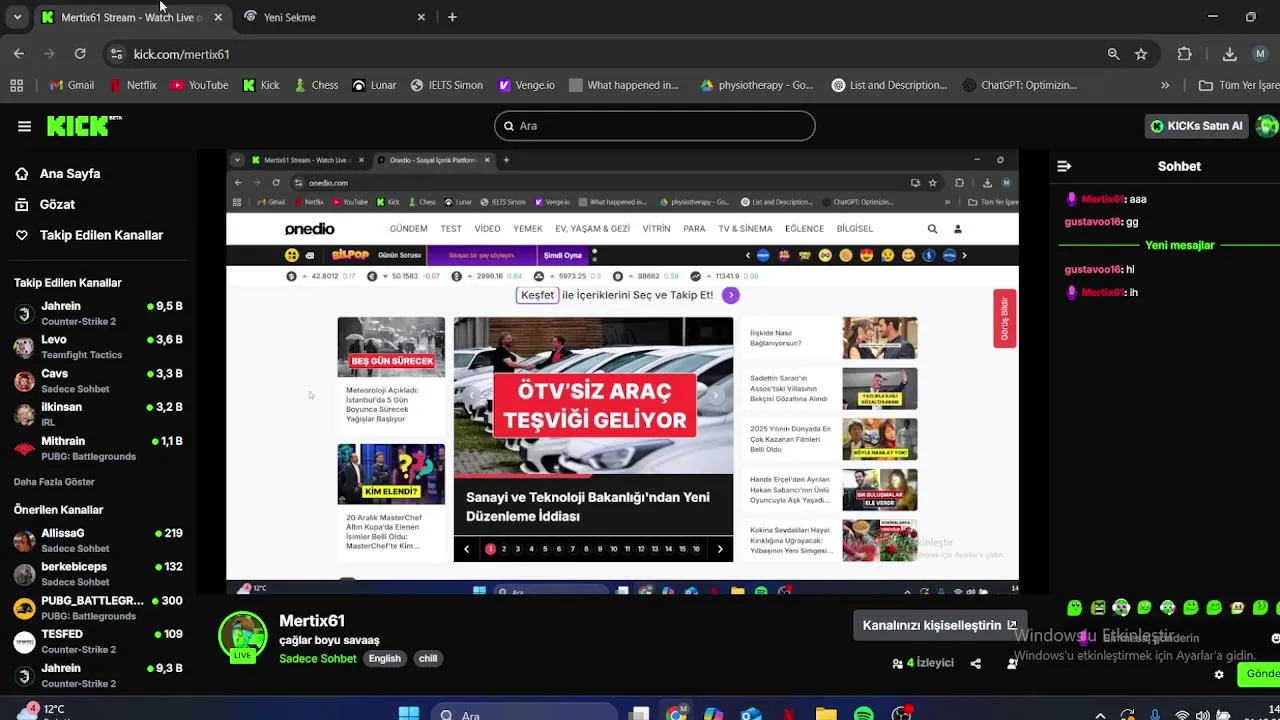This screenshot has width=1280, height=720.
Task: Open Chess bookmark
Action: 315,85
